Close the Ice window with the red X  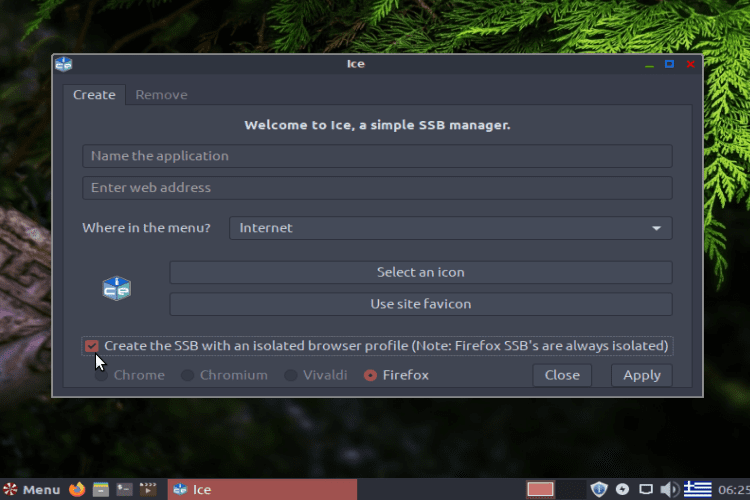point(690,64)
